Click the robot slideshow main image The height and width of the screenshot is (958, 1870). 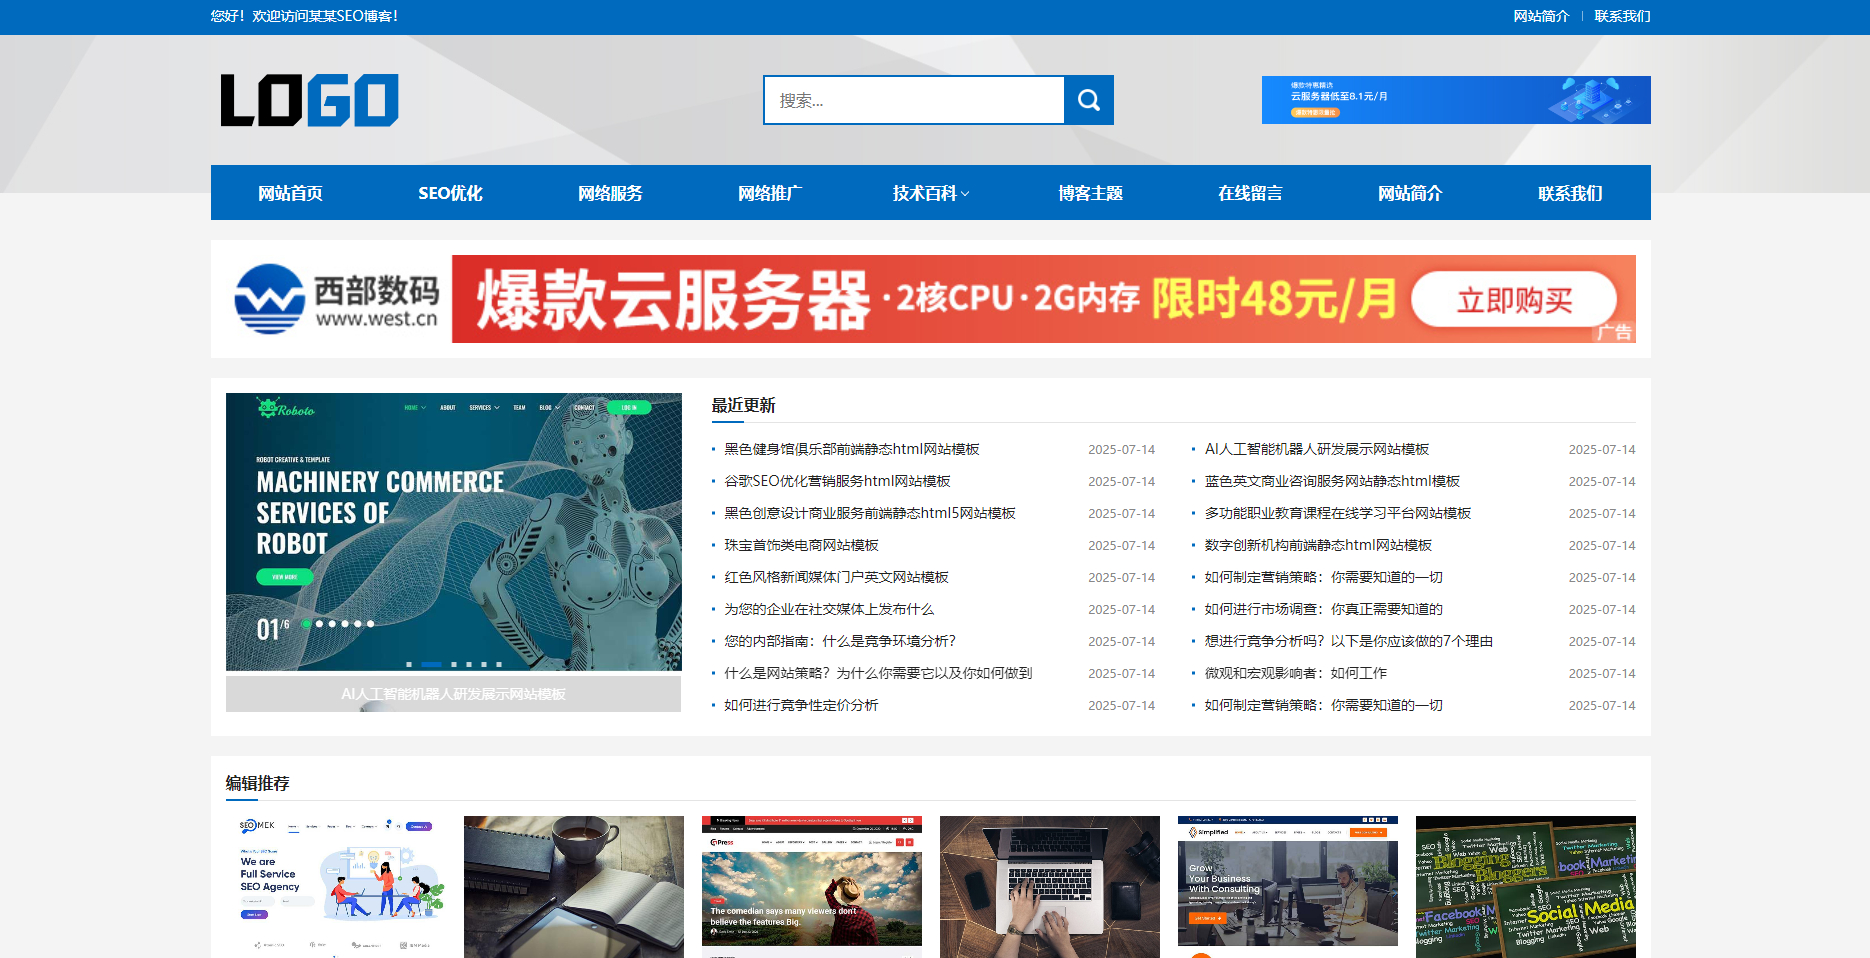453,531
